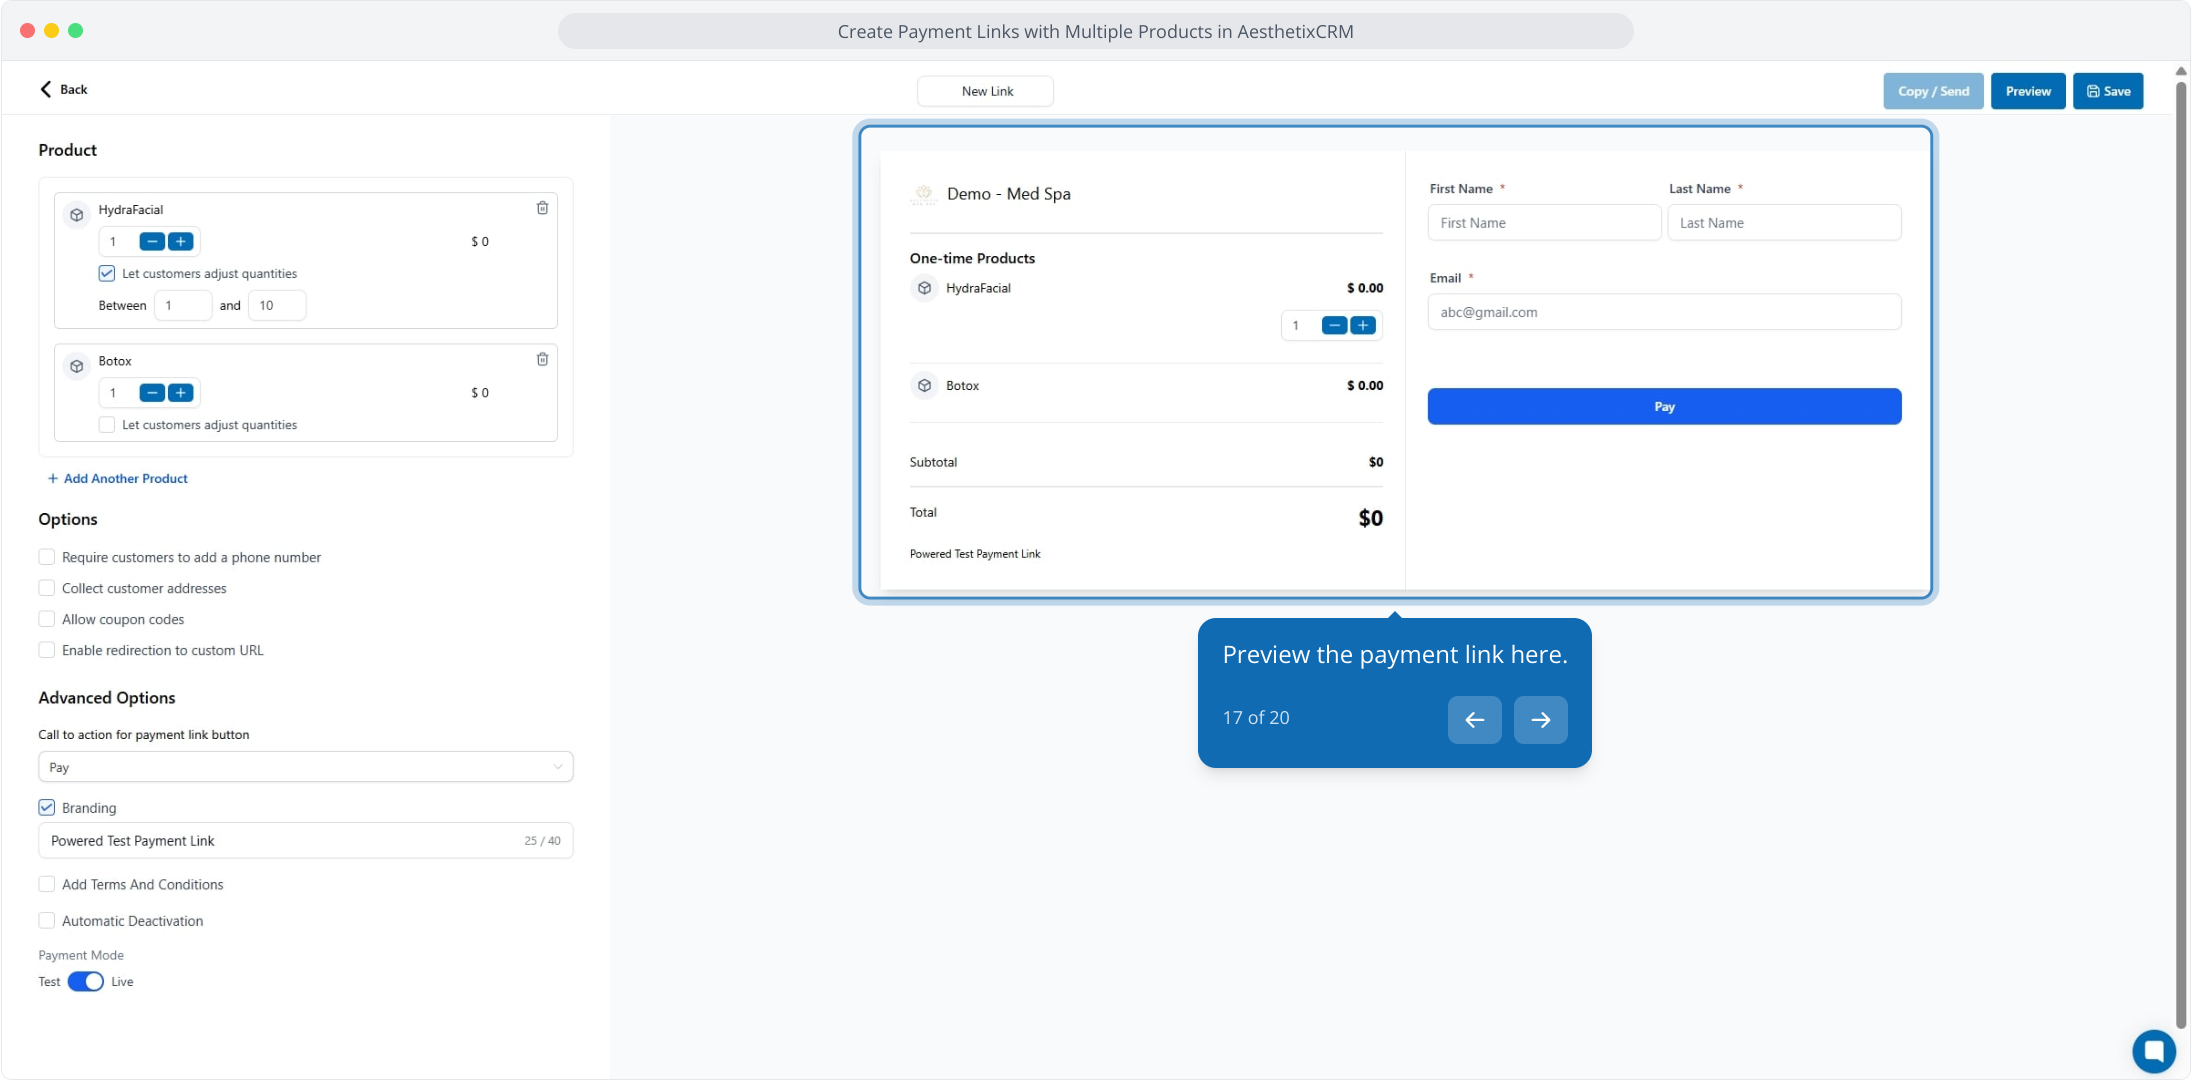
Task: Click Add Another Product link
Action: [x=118, y=478]
